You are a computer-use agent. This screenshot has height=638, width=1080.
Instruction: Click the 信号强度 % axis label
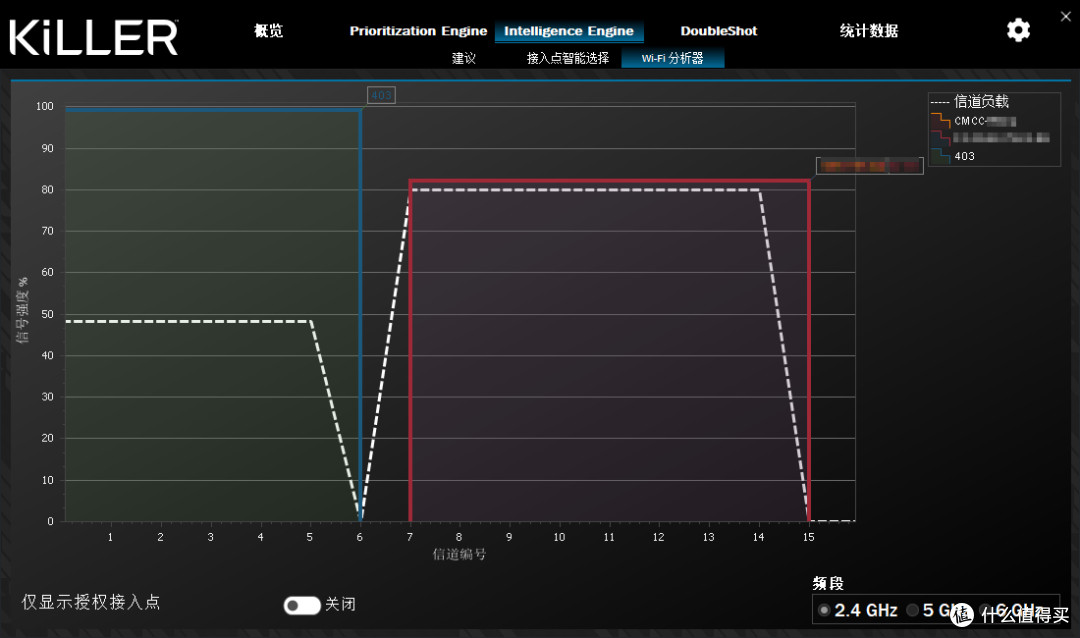[23, 310]
